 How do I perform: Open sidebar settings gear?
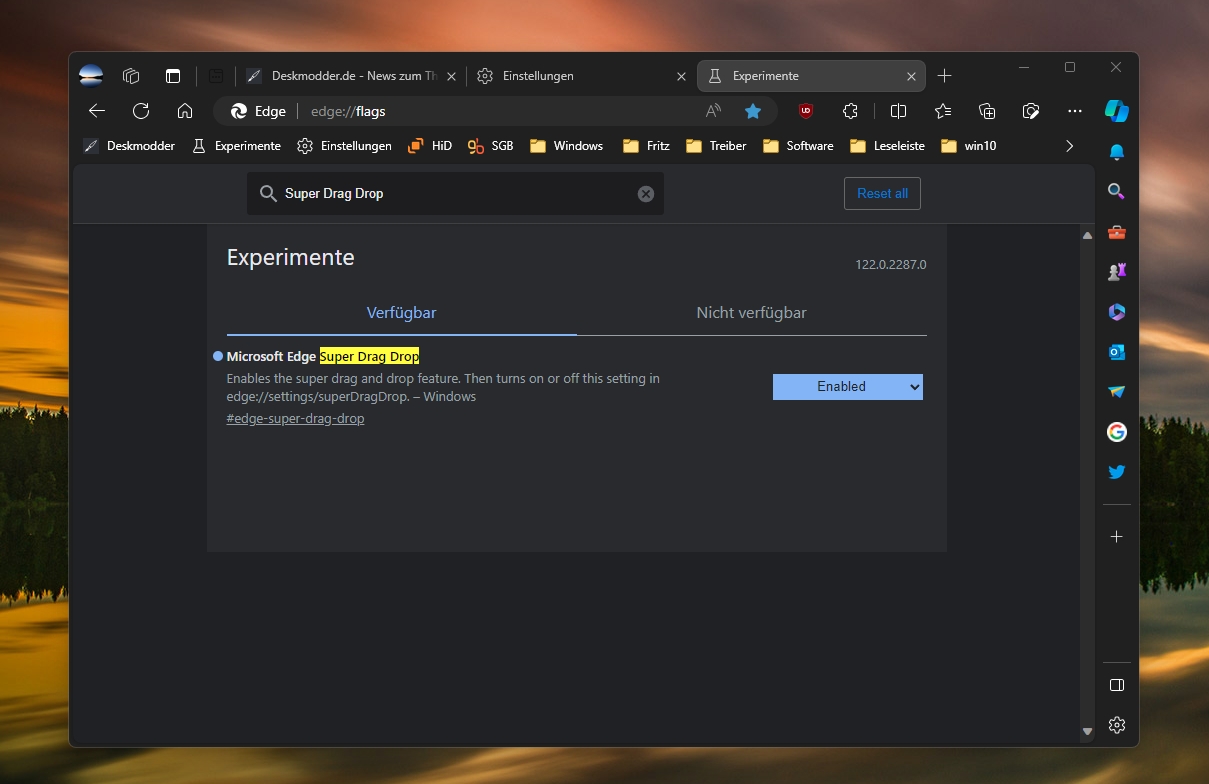[1117, 725]
